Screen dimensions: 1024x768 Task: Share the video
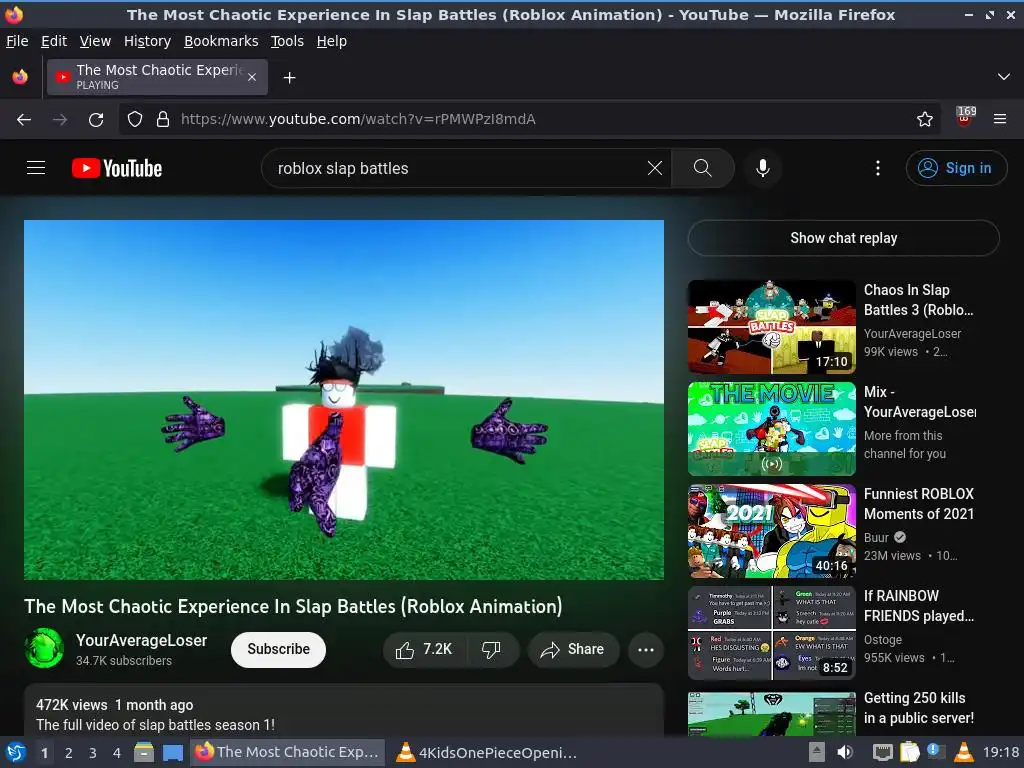573,649
